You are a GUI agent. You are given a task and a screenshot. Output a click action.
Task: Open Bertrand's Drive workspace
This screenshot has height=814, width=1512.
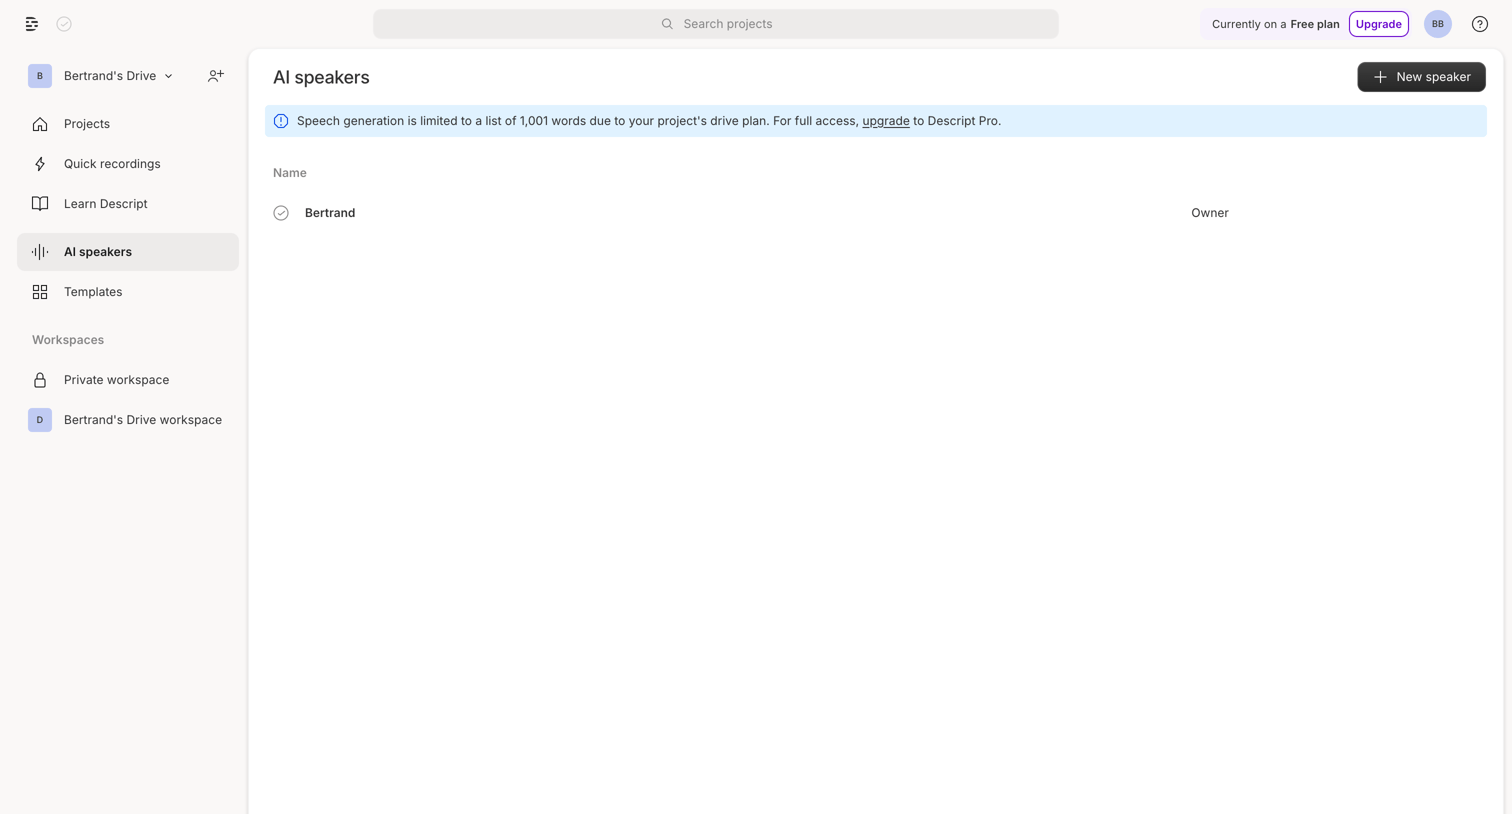[128, 420]
